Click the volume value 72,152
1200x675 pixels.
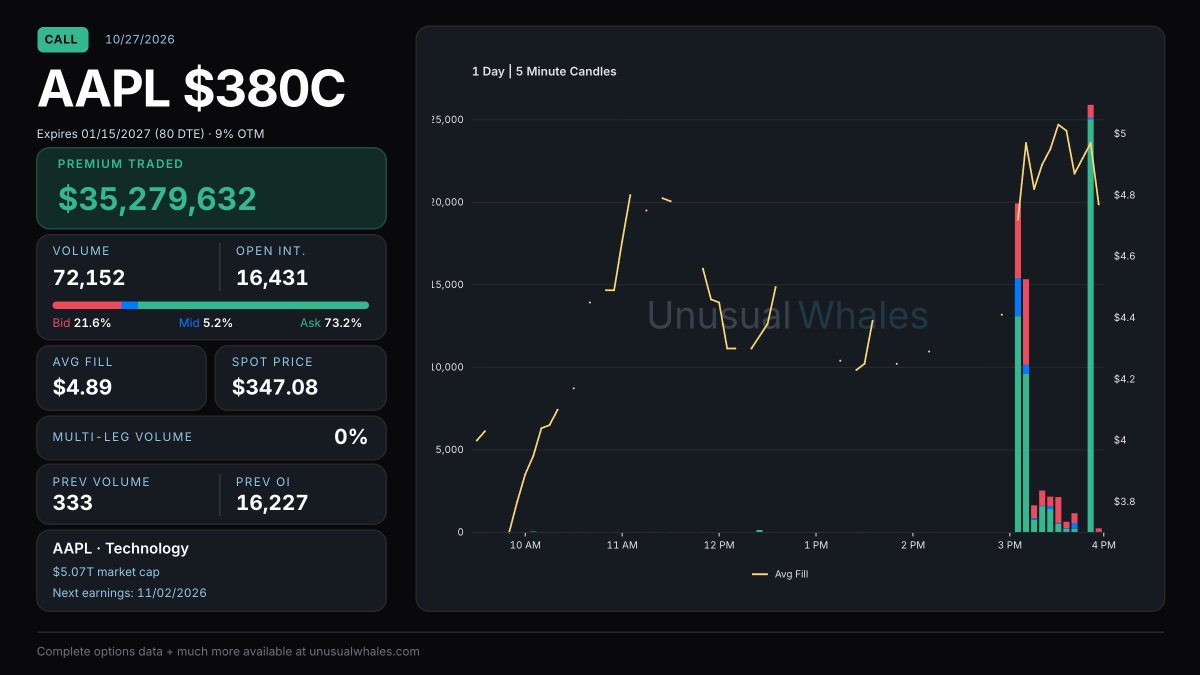[x=89, y=278]
